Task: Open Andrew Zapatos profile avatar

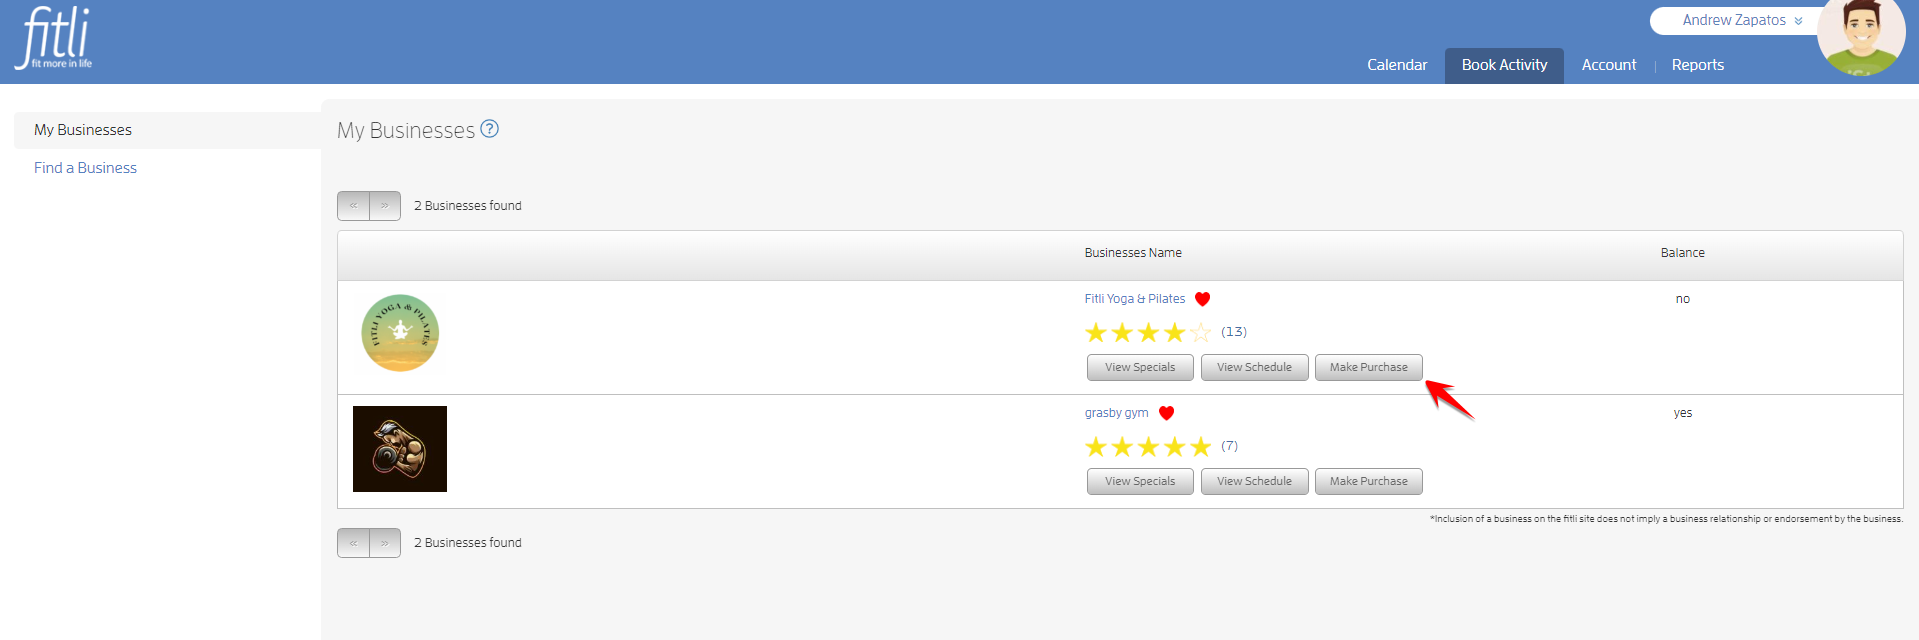Action: tap(1860, 37)
